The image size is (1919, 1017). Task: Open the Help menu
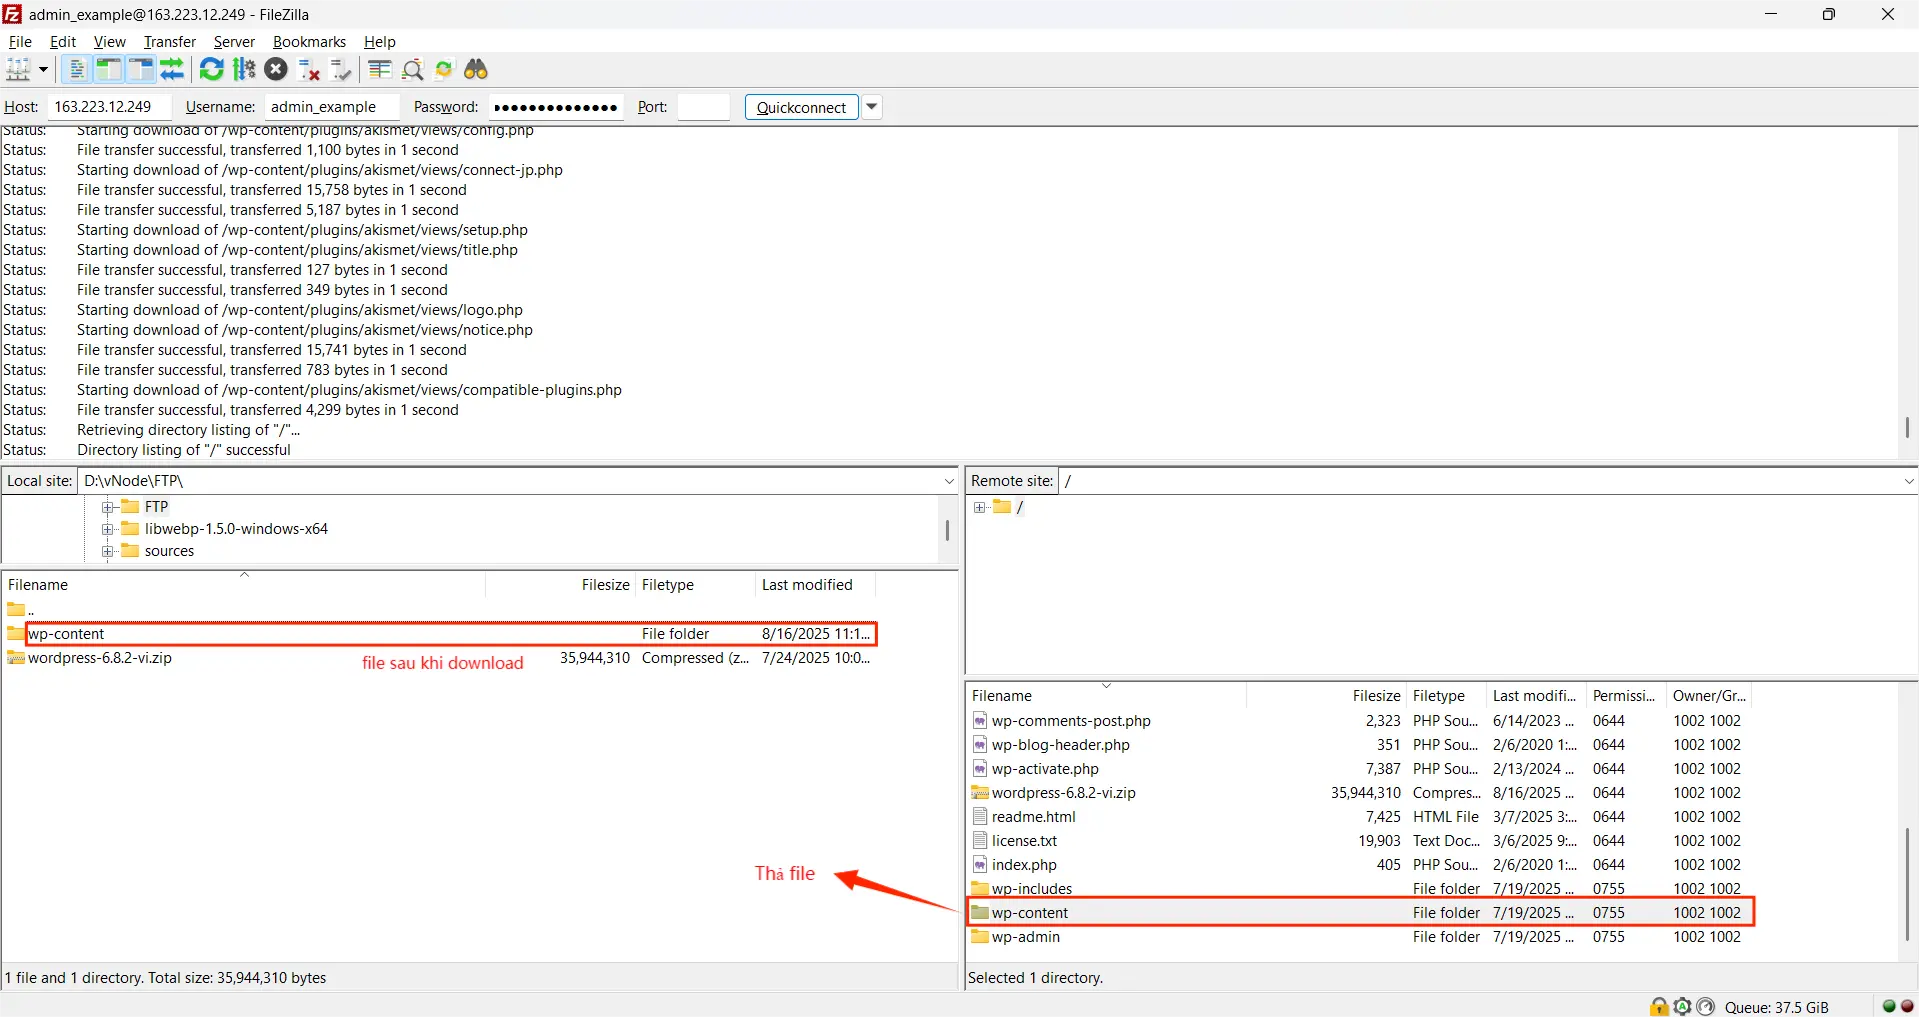(x=379, y=41)
